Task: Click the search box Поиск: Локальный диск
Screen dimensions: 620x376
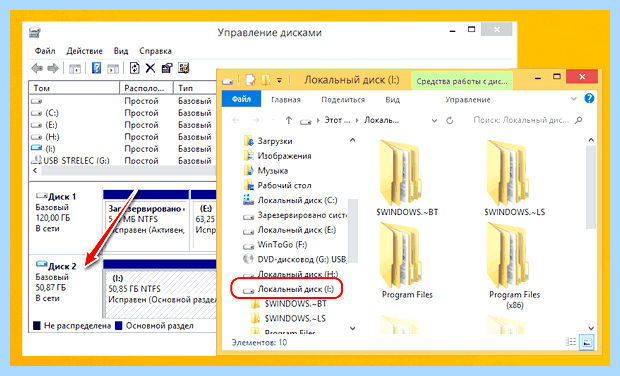Action: [528, 120]
